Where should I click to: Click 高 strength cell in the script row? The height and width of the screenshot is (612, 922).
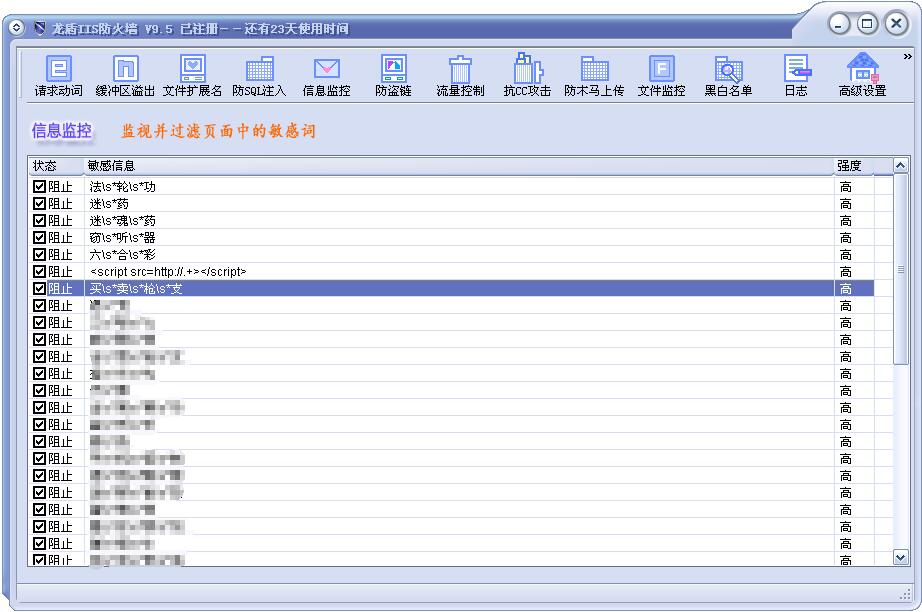click(x=846, y=272)
